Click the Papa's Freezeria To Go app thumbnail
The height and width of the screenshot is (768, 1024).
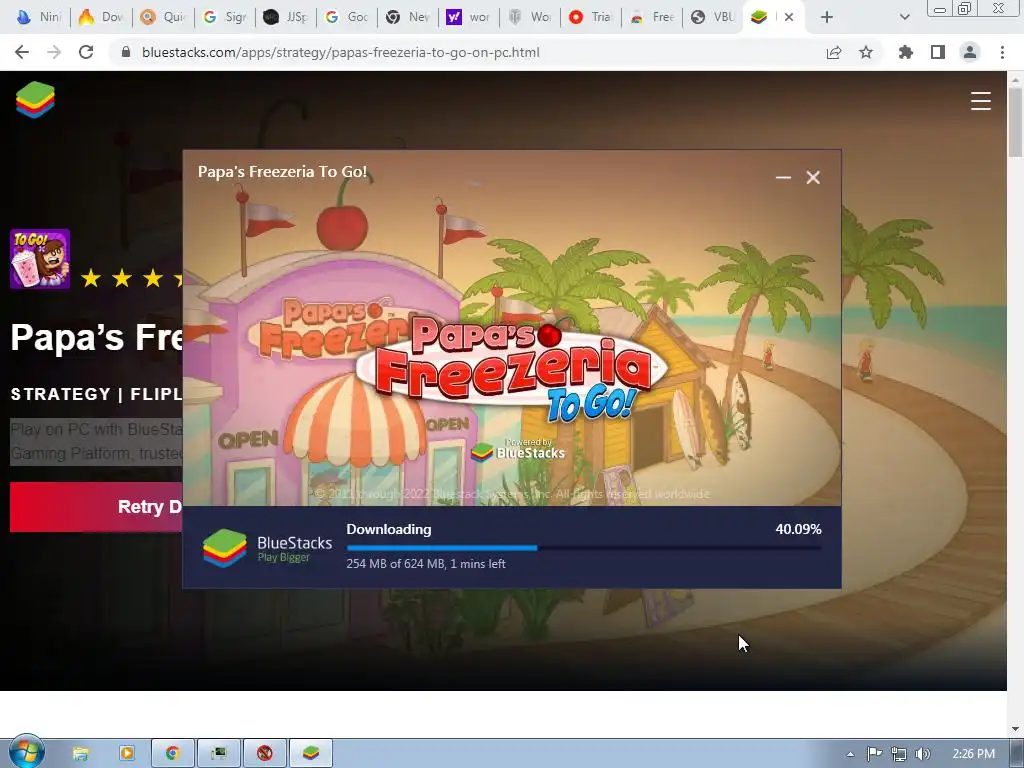point(40,259)
